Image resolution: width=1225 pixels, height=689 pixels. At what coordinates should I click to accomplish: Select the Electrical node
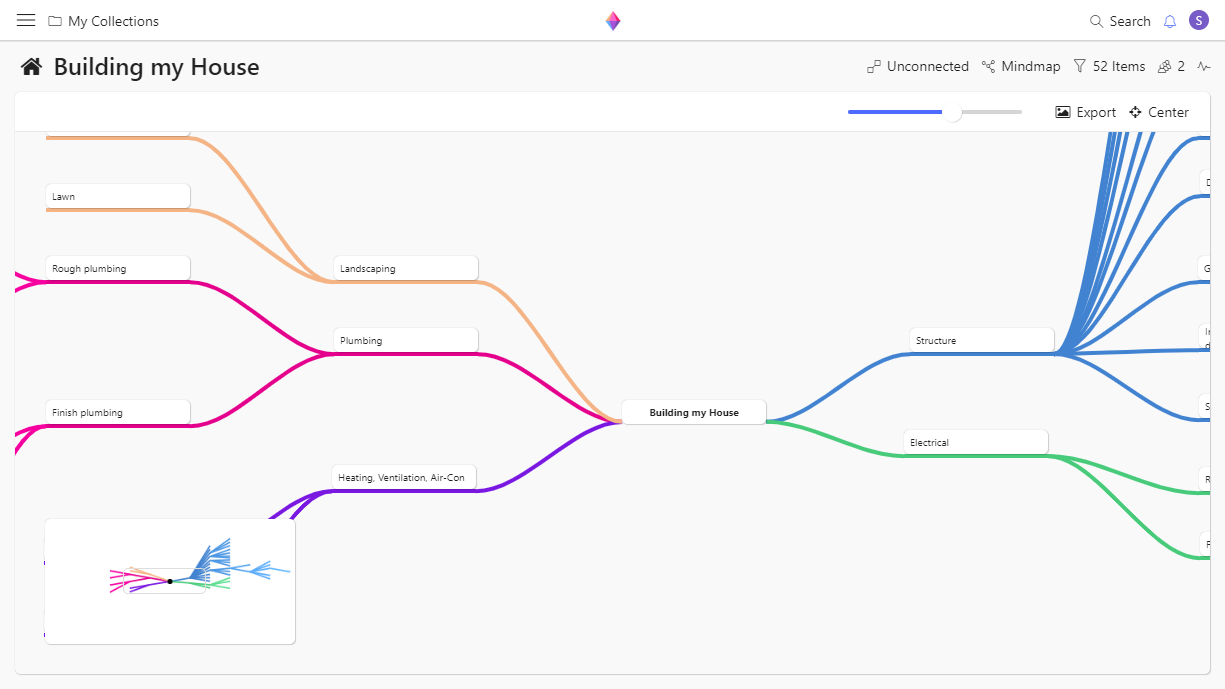point(975,442)
